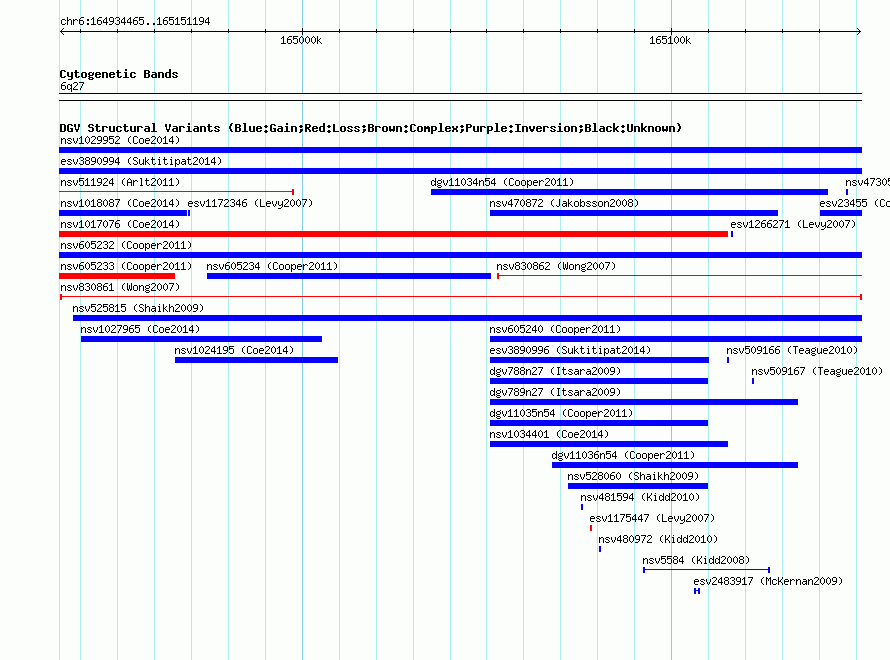Click the 165000k ruler position label
The image size is (890, 660).
301,40
